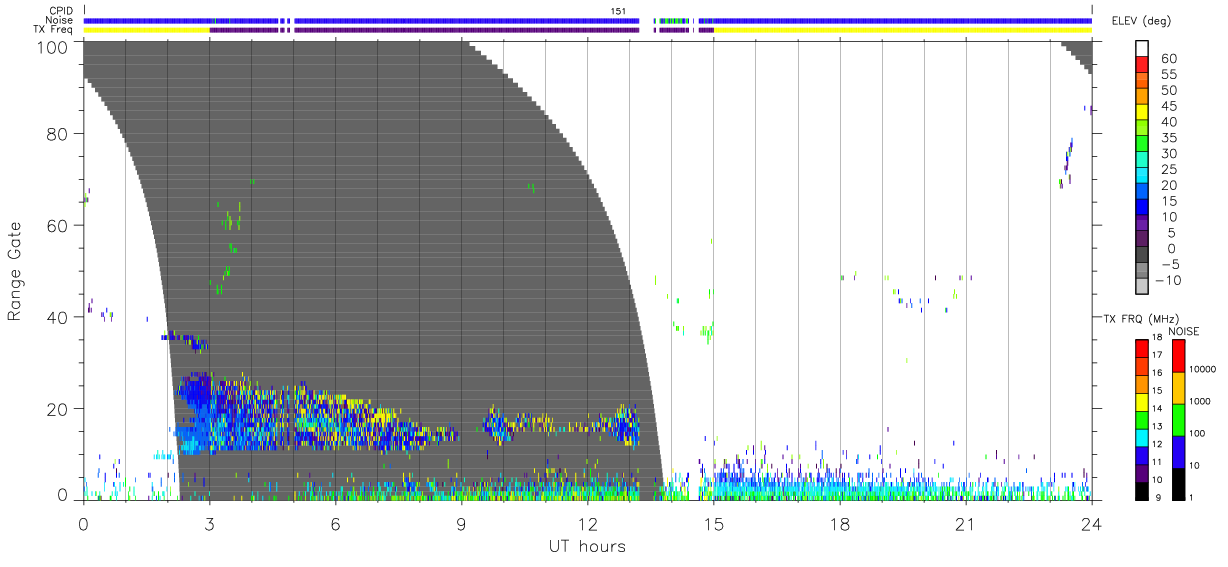Screen dimensions: 1228x567
Task: Click the x-axis tick label '18'
Action: (839, 524)
